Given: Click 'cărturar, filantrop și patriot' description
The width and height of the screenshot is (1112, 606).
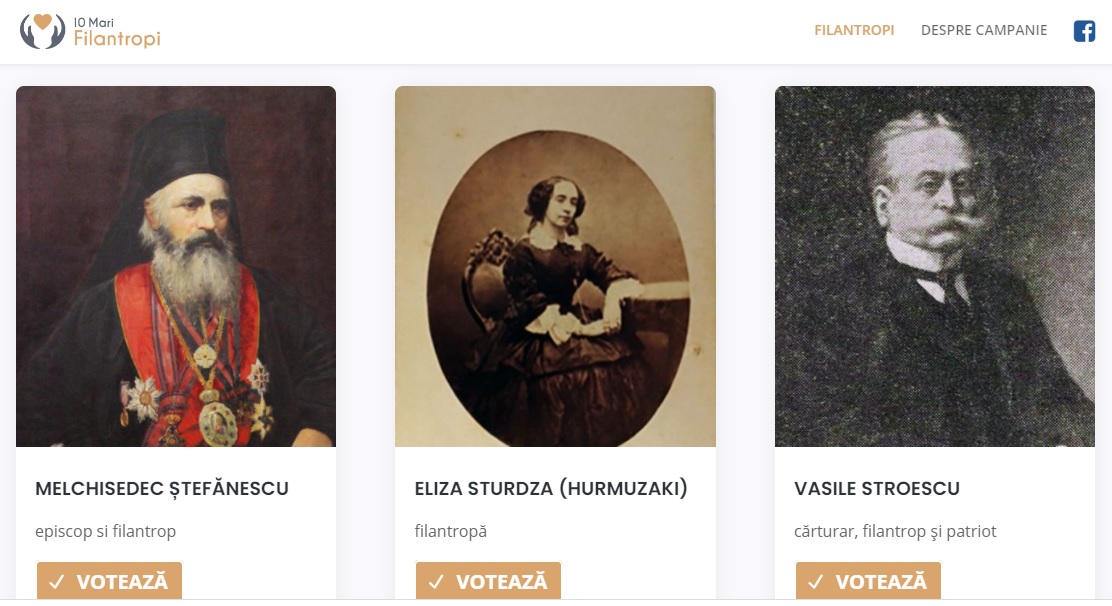Looking at the screenshot, I should (895, 531).
